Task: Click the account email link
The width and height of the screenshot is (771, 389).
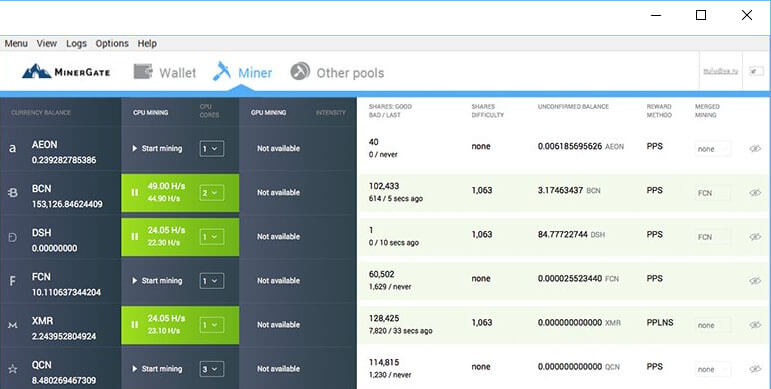Action: pos(721,71)
